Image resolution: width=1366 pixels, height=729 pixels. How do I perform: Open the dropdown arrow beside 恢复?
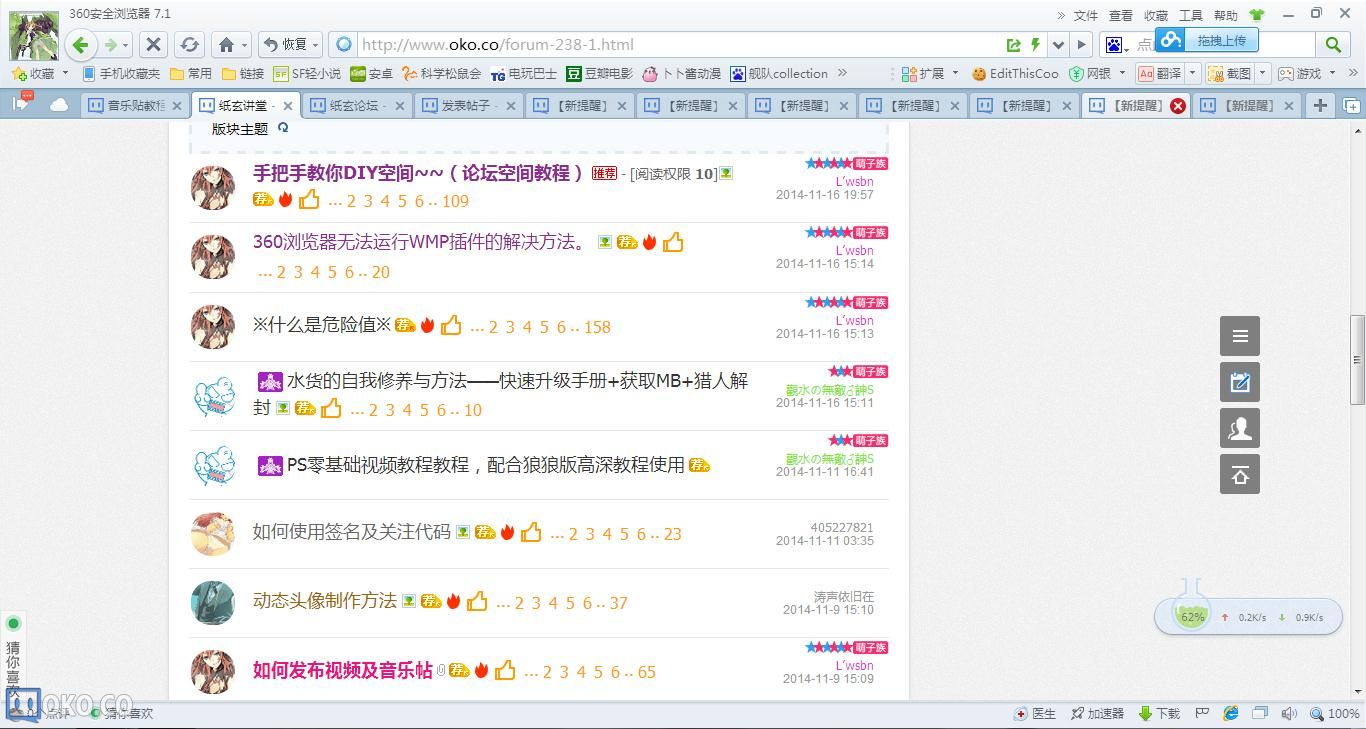pos(316,45)
